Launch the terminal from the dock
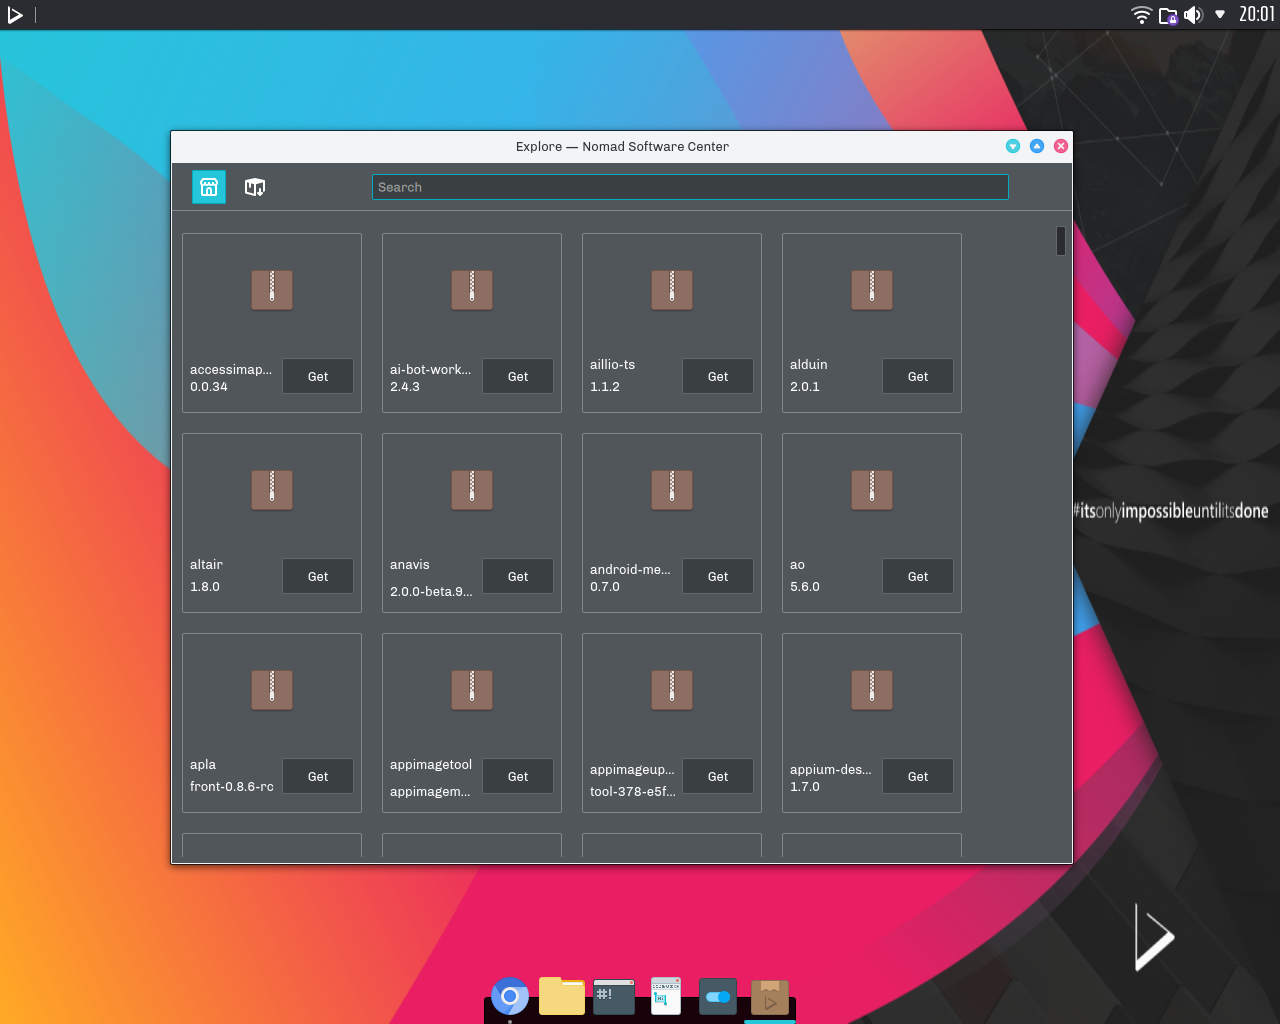1280x1024 pixels. click(614, 997)
